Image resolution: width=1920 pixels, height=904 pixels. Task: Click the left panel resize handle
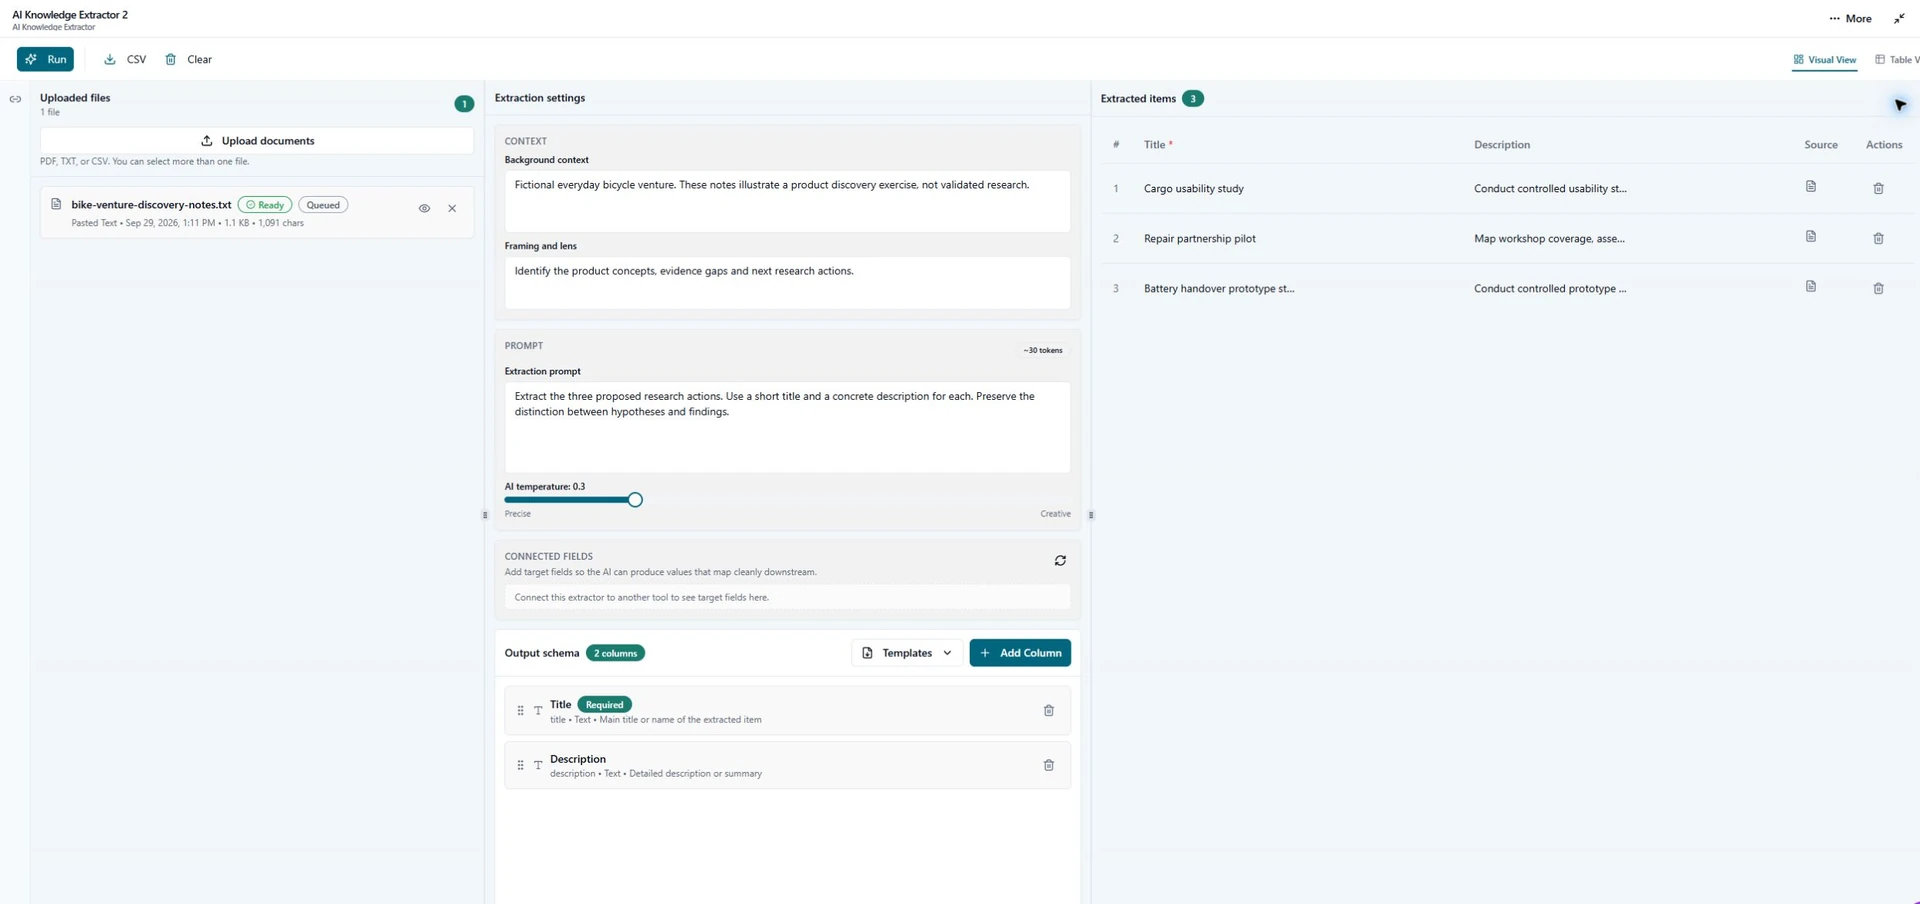coord(485,515)
